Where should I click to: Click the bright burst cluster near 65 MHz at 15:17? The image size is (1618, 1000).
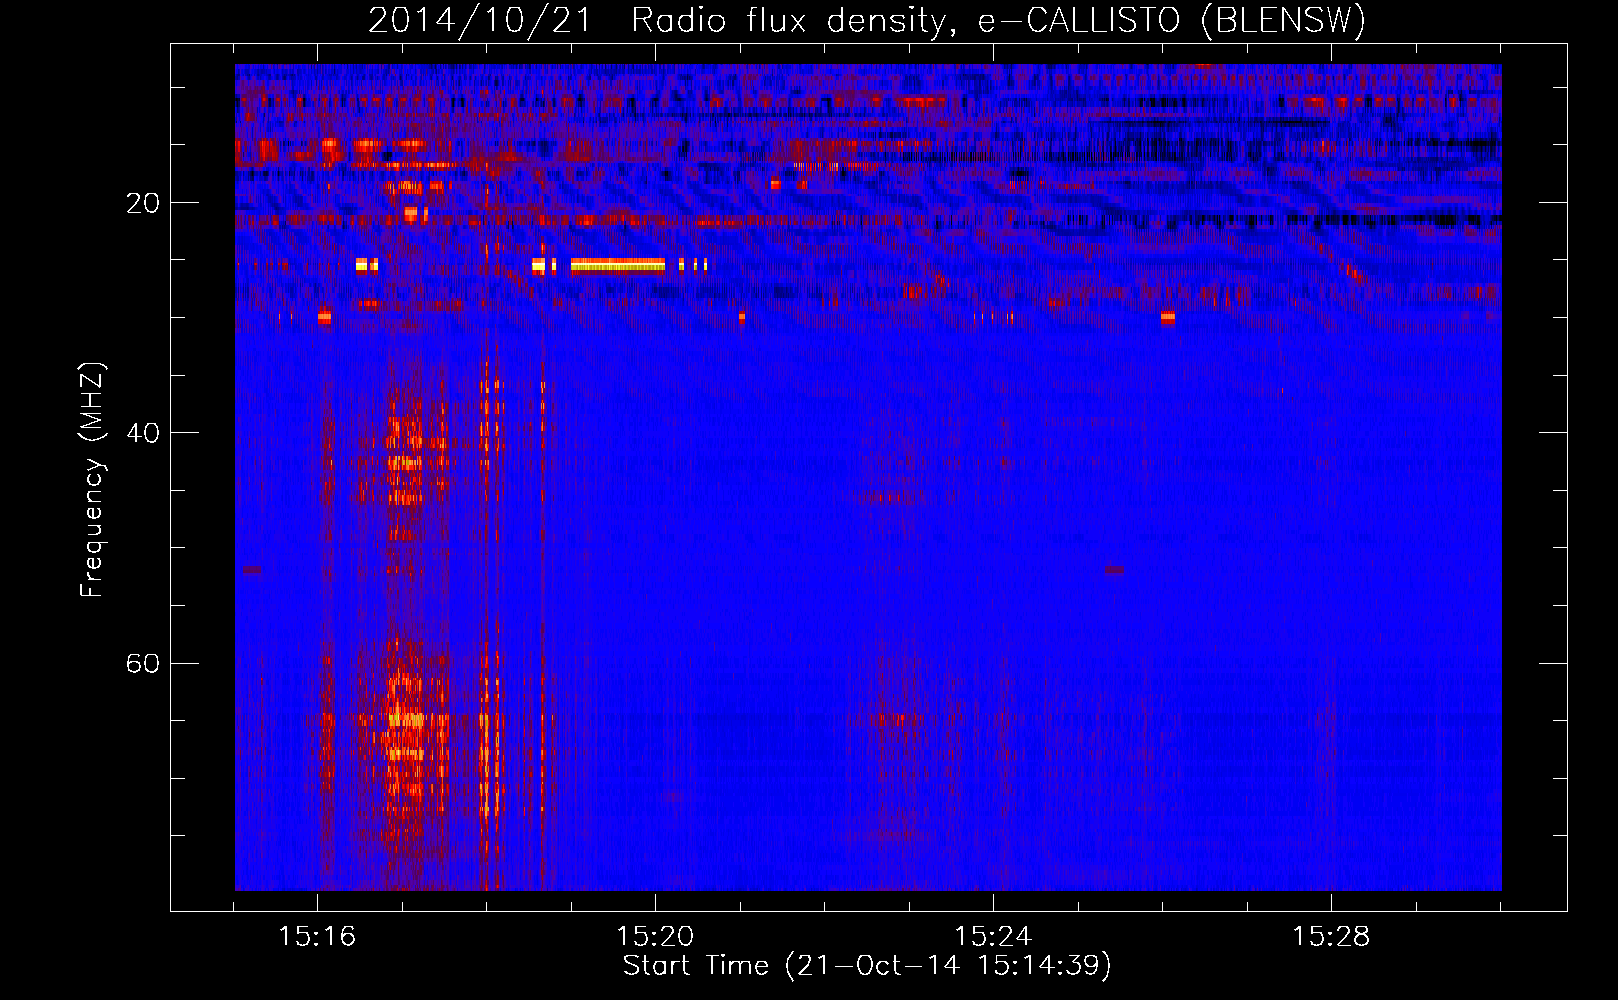click(x=406, y=718)
